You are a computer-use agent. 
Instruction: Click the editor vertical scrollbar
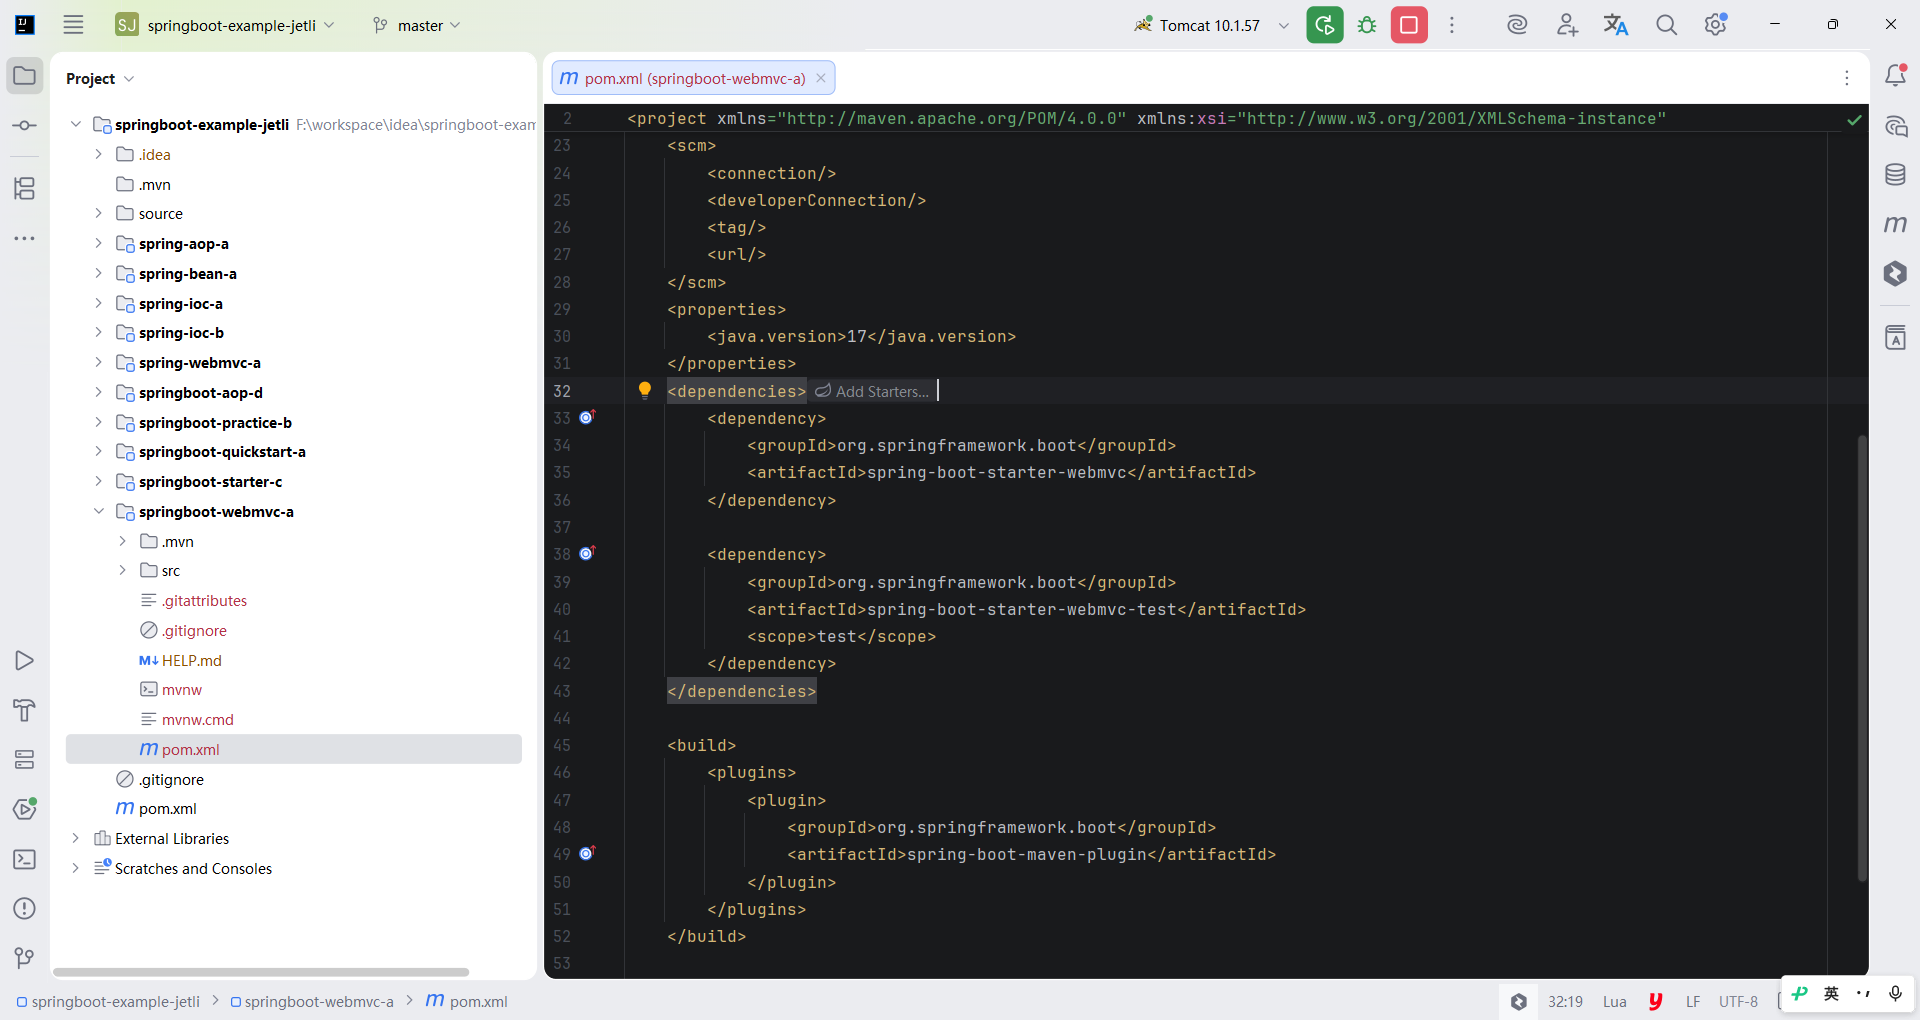(1862, 658)
